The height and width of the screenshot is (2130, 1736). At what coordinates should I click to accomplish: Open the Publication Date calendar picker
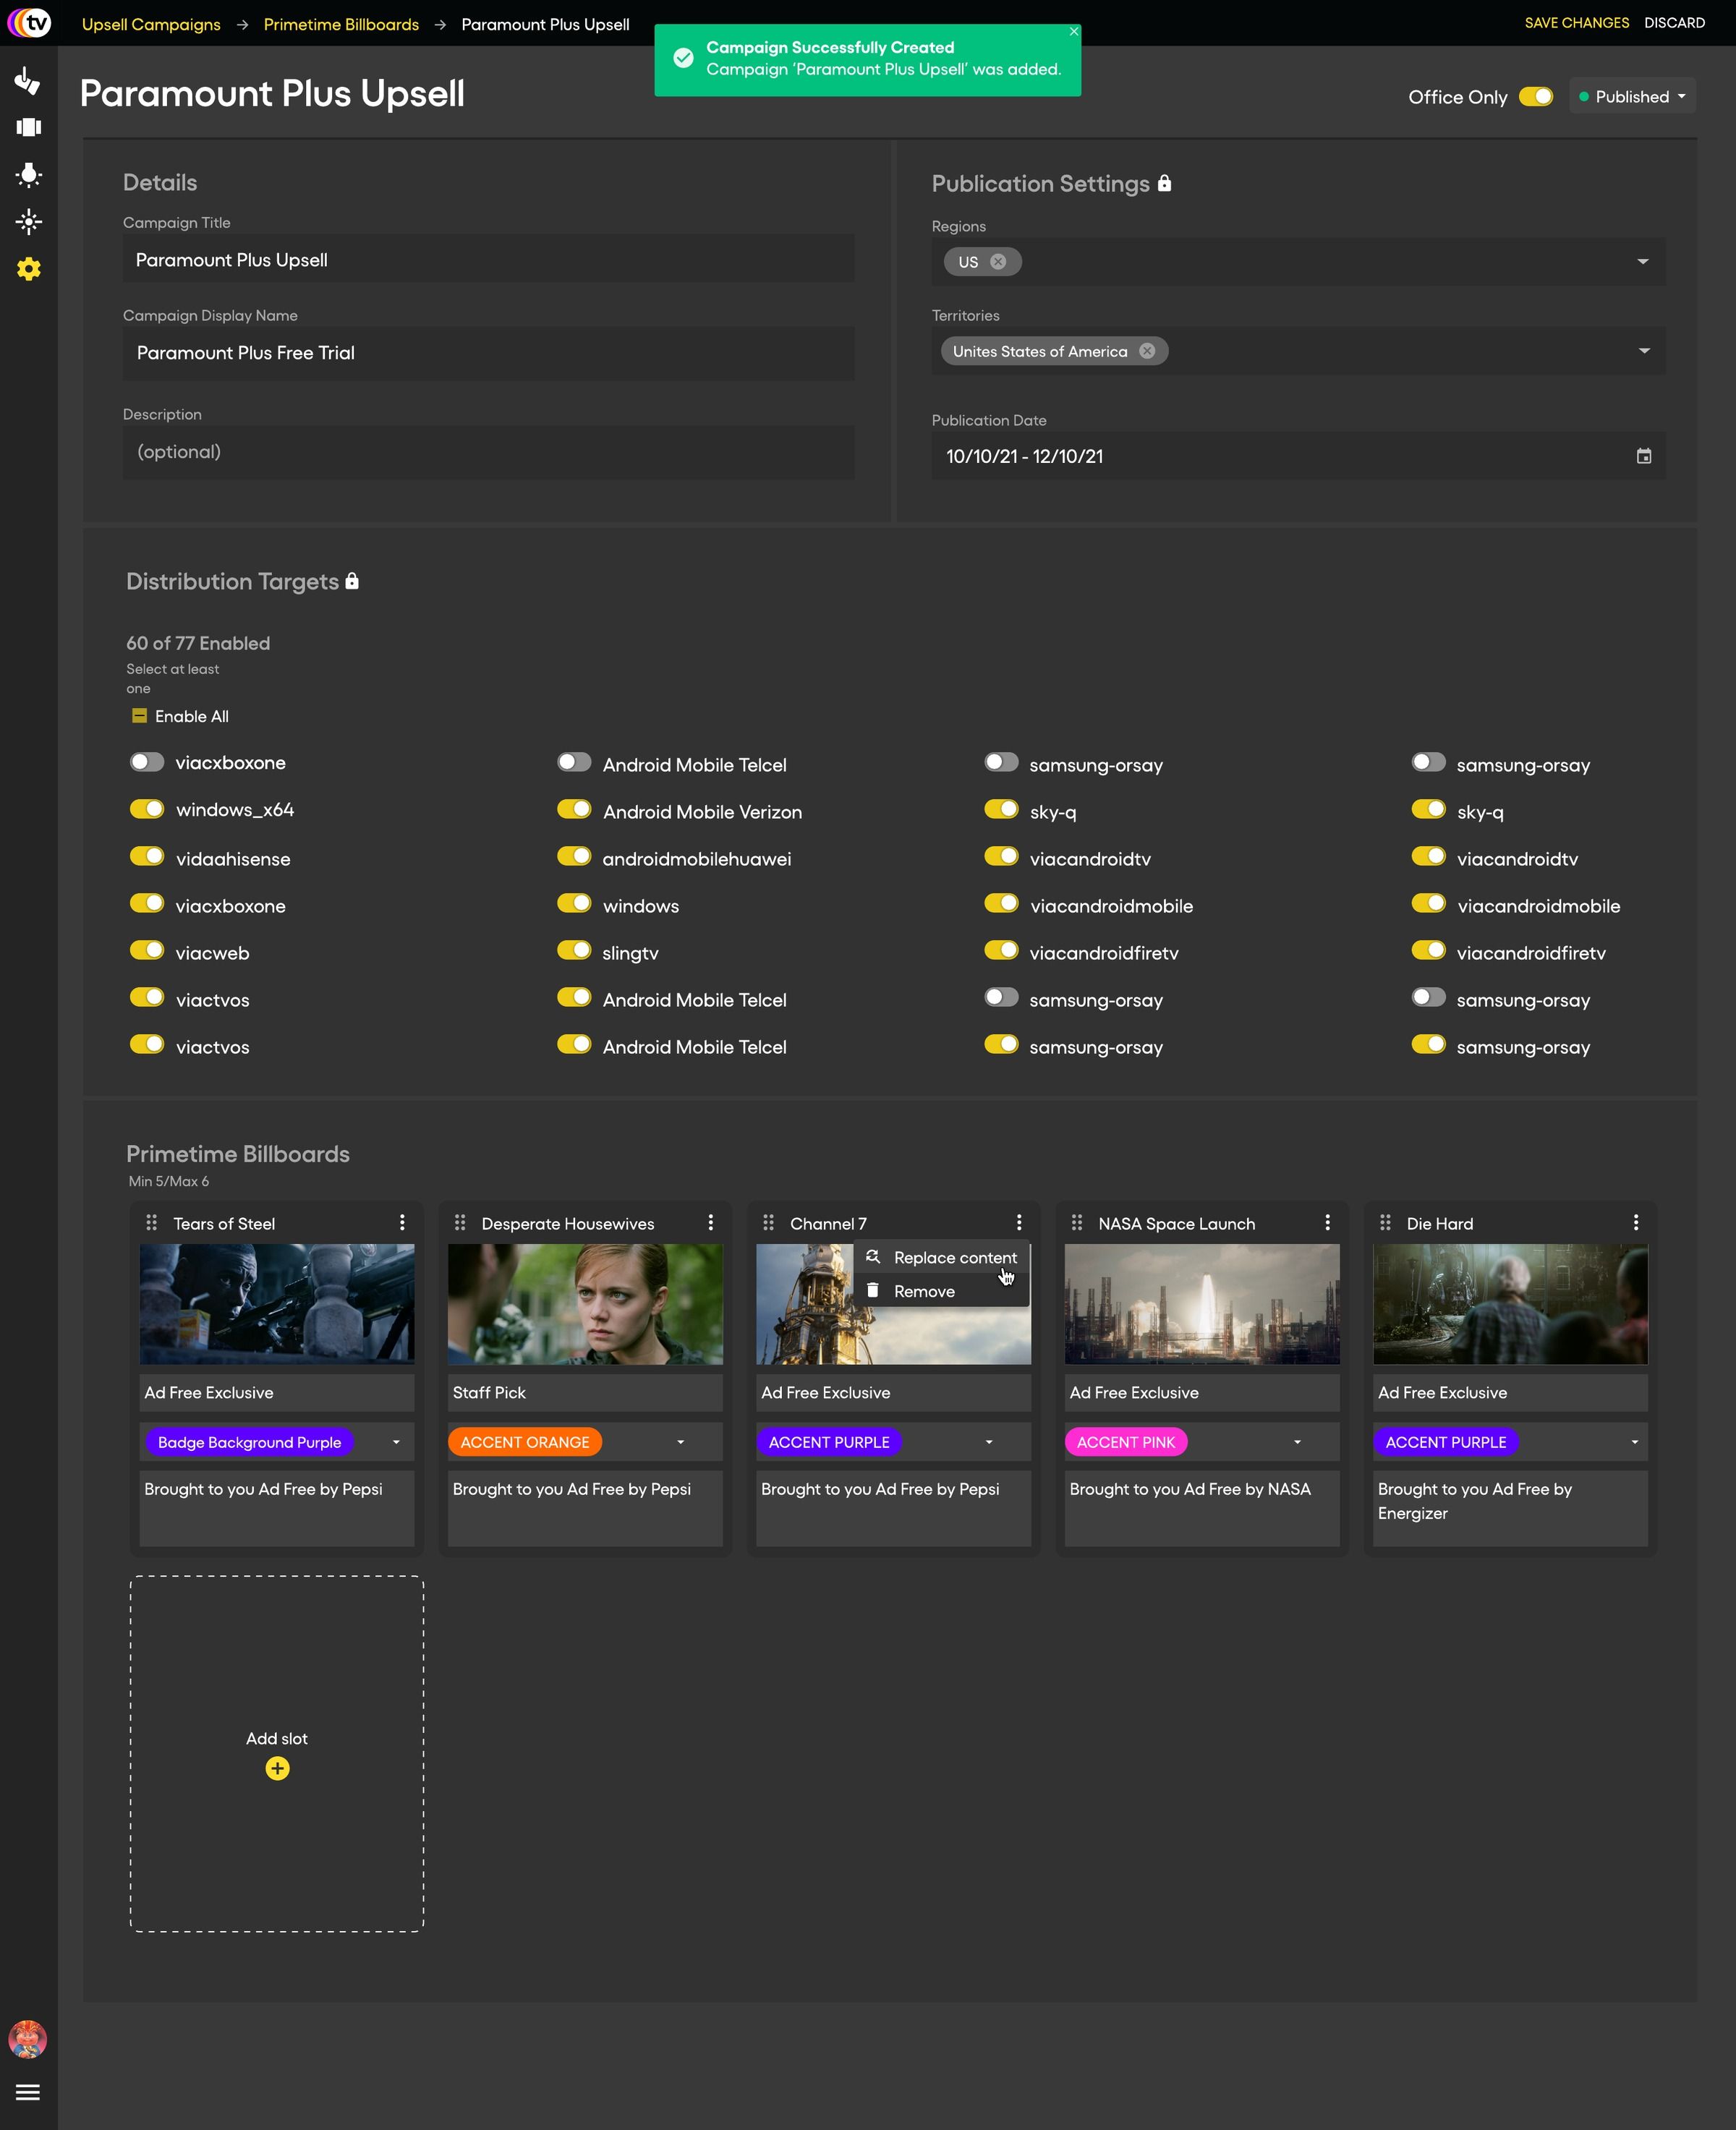pyautogui.click(x=1643, y=456)
